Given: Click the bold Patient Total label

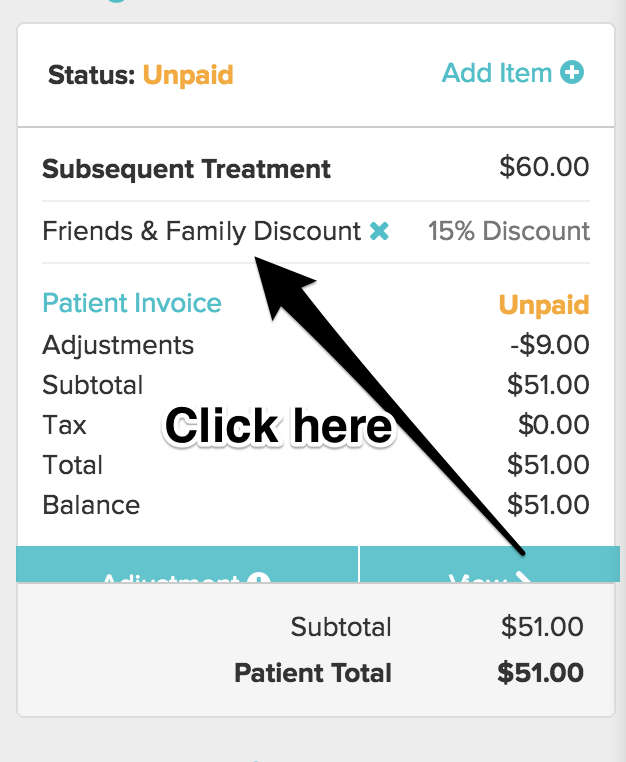Looking at the screenshot, I should coord(313,673).
